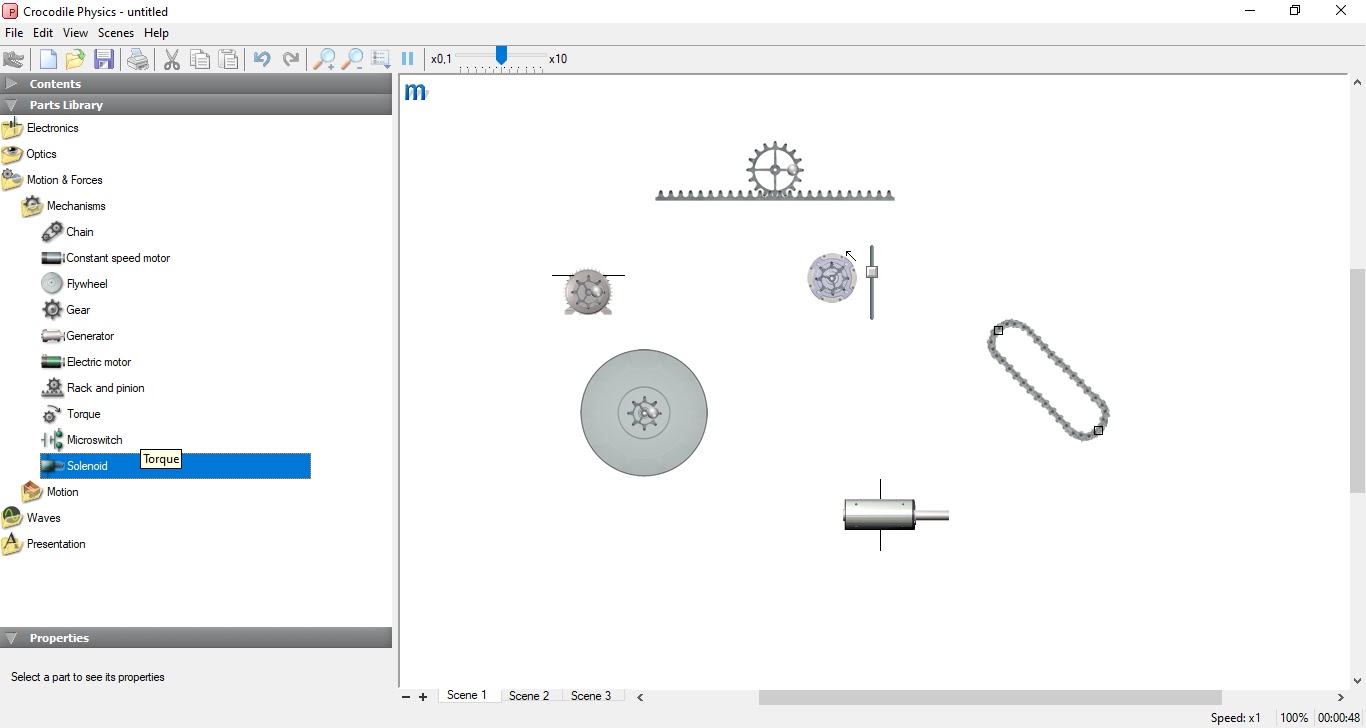Click the vertical scrollbar down arrow

coord(1357,681)
